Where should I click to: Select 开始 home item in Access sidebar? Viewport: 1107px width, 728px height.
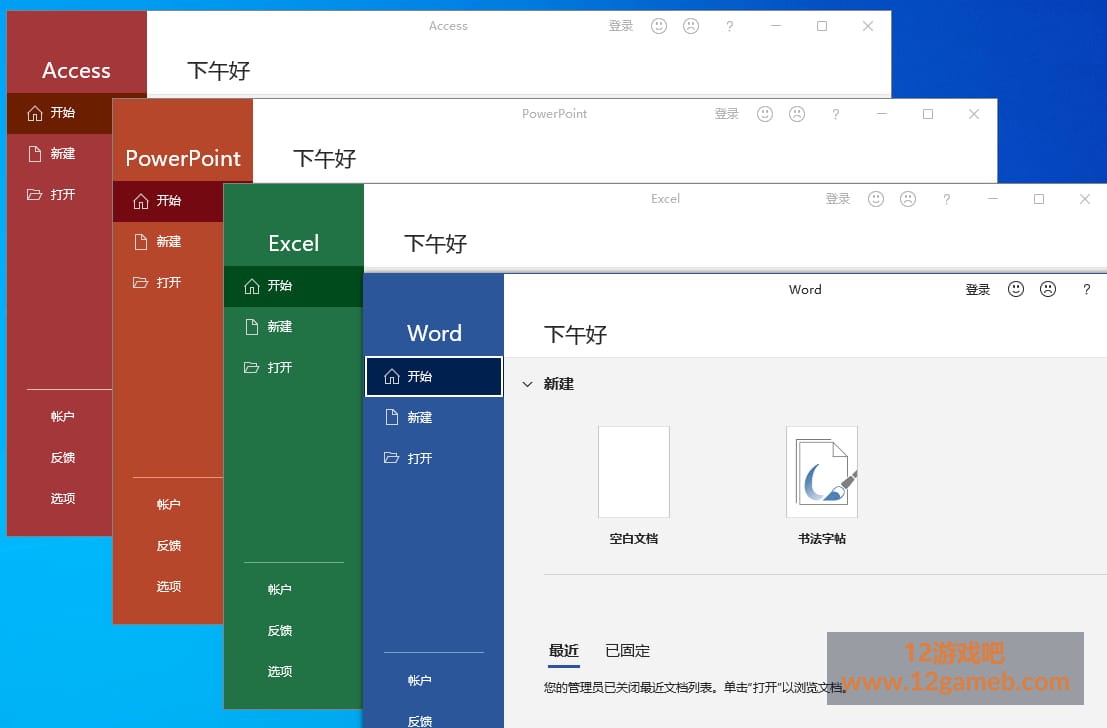(60, 113)
